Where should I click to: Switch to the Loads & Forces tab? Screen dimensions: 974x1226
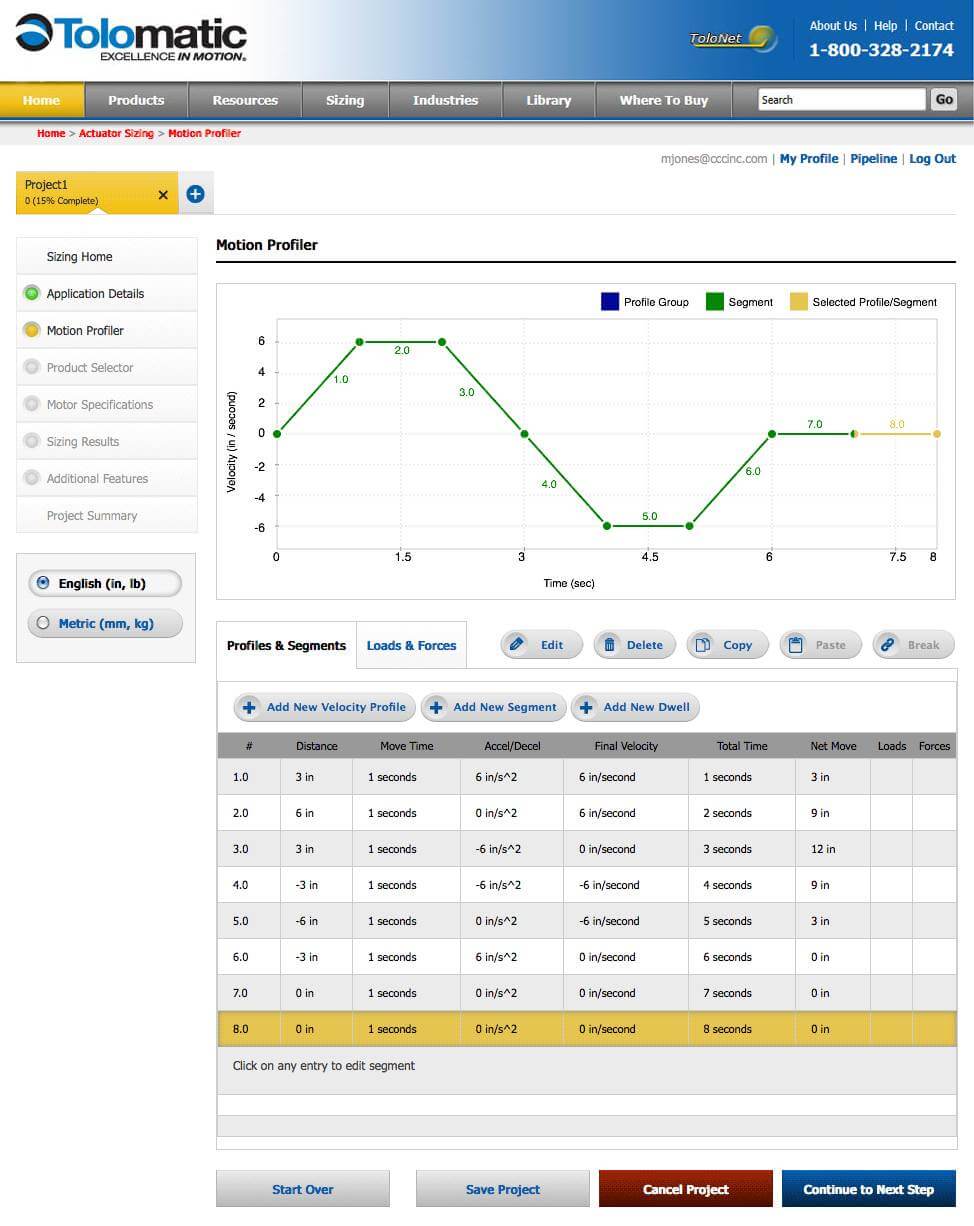coord(411,646)
